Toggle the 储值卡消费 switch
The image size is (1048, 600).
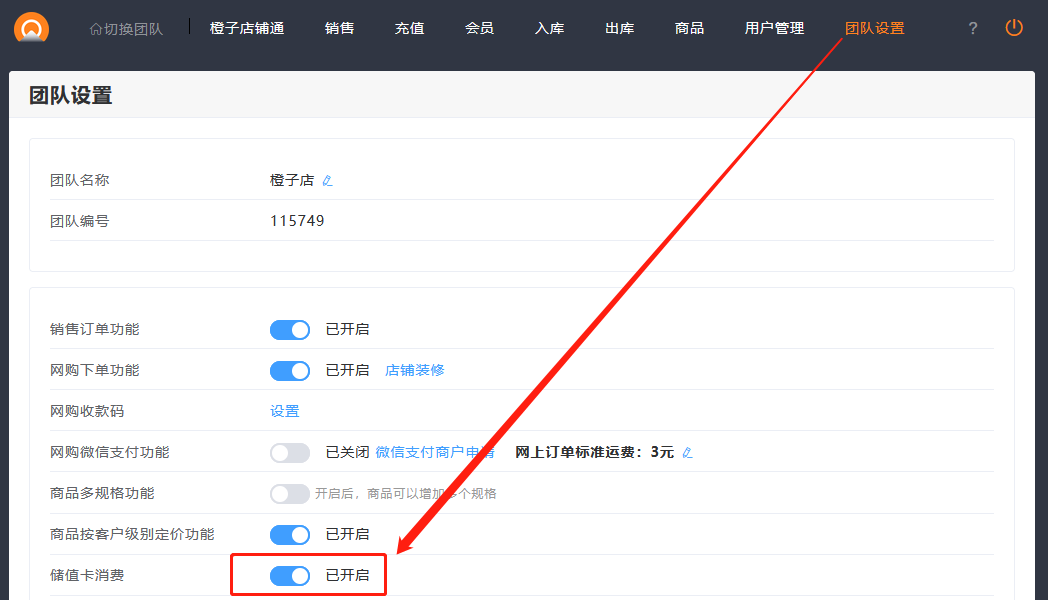pyautogui.click(x=290, y=576)
